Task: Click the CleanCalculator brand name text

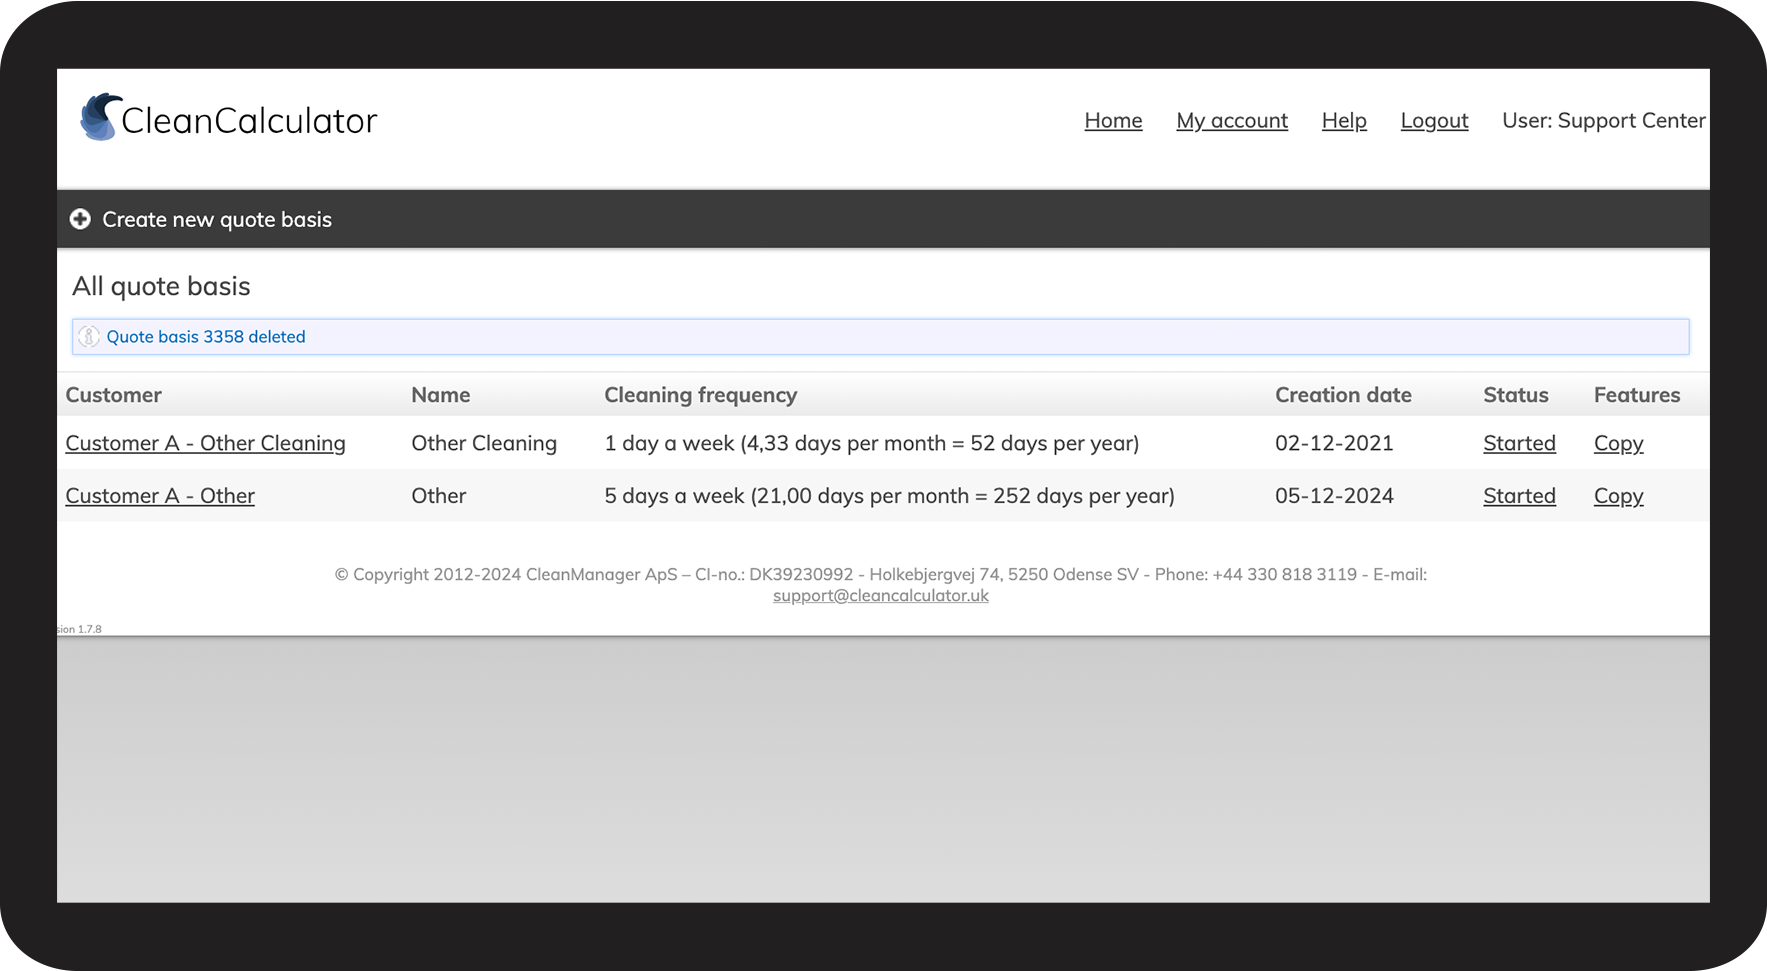Action: [x=249, y=121]
